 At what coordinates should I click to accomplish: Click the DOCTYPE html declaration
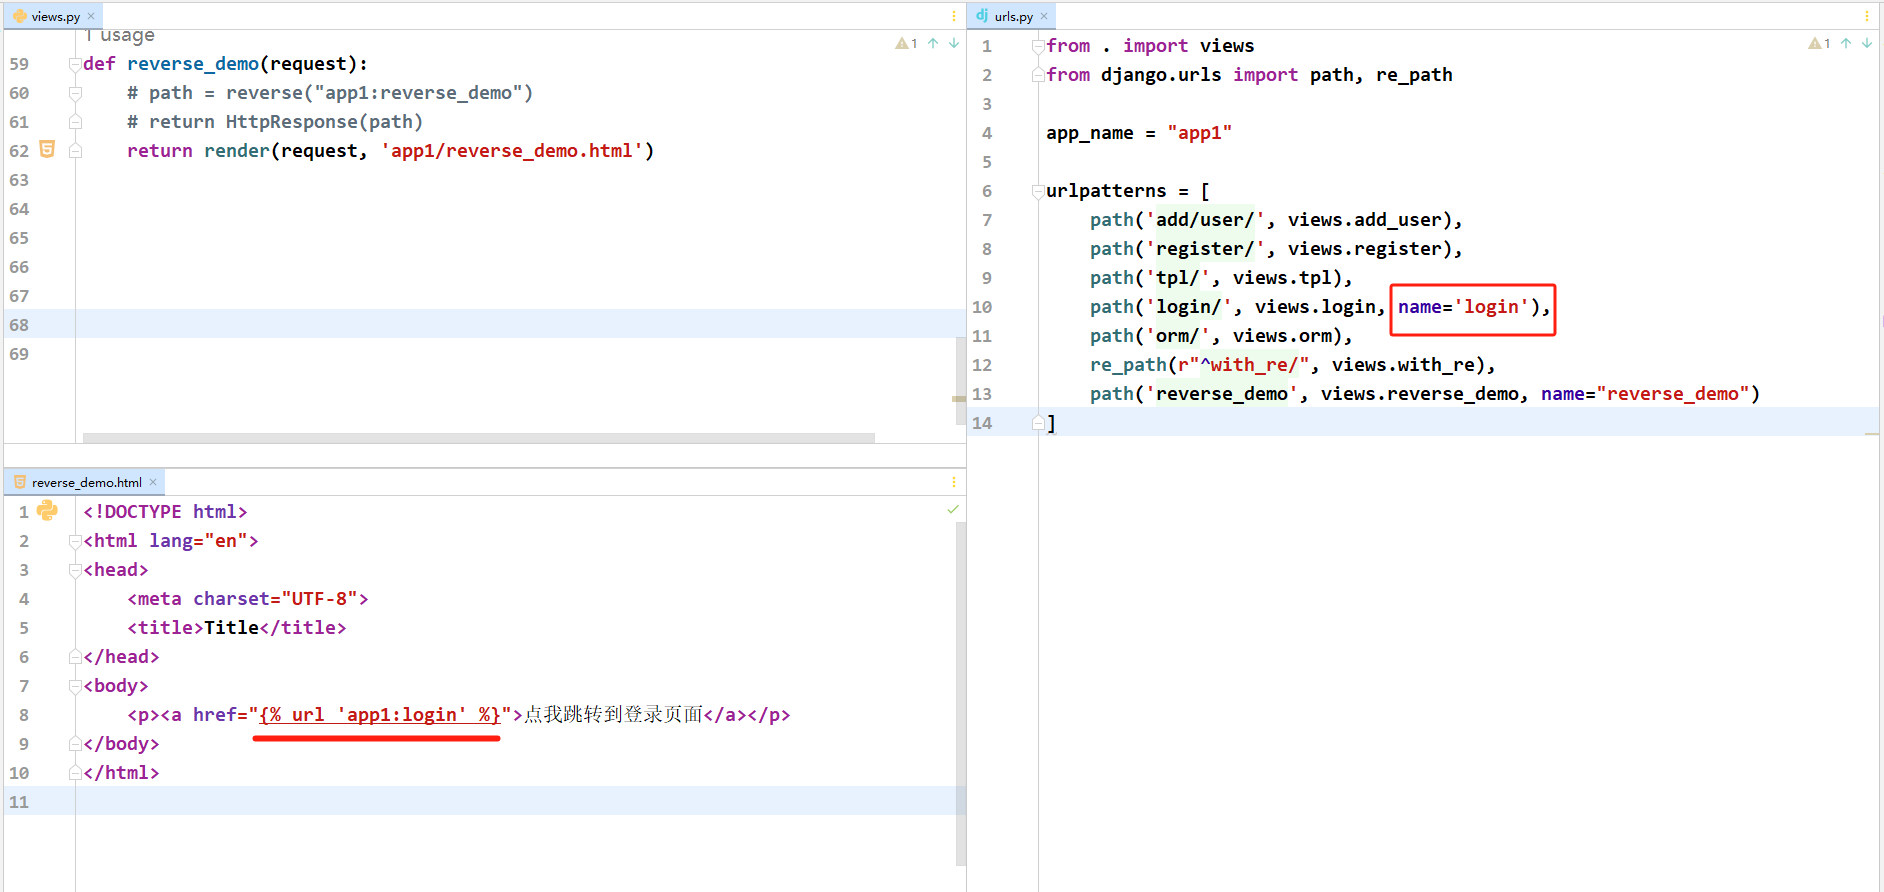click(x=165, y=512)
